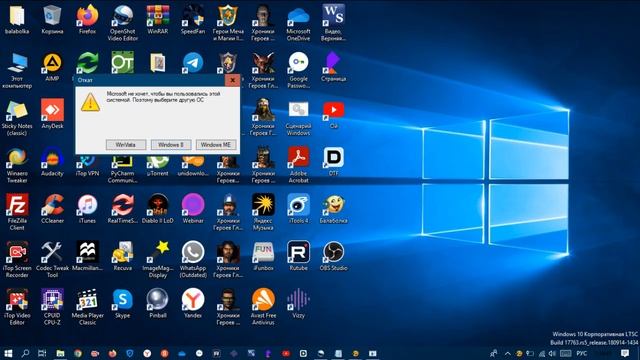The height and width of the screenshot is (360, 640).
Task: Open Sticky Notes (classic) icon
Action: tap(17, 118)
